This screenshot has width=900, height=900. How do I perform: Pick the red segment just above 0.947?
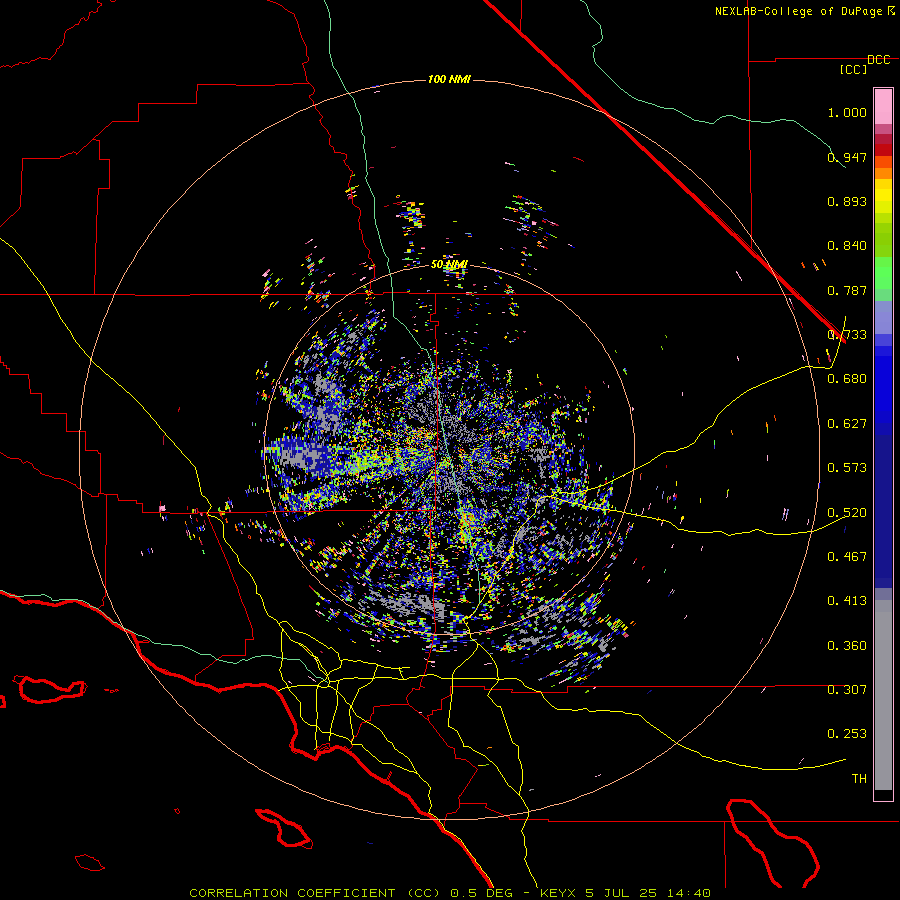tap(883, 150)
